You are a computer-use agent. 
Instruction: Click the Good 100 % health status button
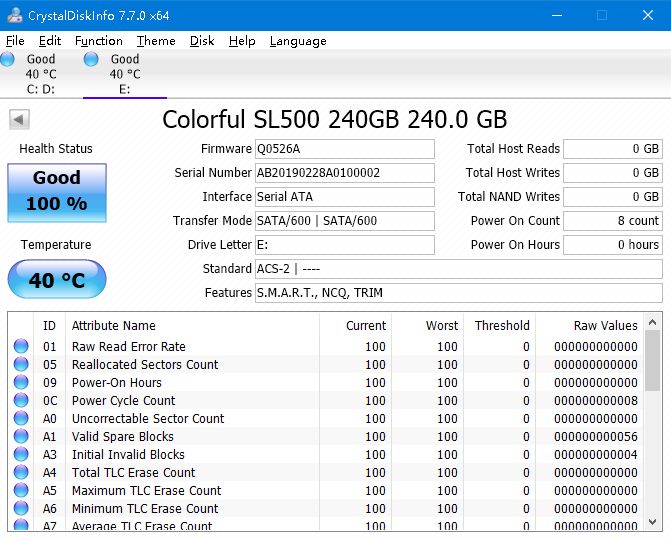click(56, 191)
